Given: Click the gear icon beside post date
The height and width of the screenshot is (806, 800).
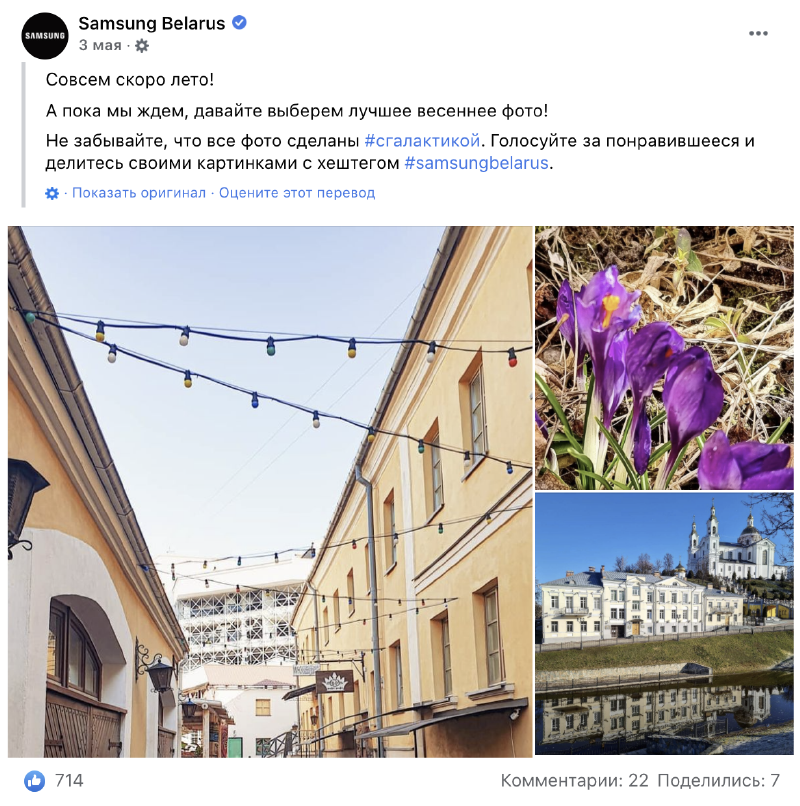Looking at the screenshot, I should click(142, 46).
